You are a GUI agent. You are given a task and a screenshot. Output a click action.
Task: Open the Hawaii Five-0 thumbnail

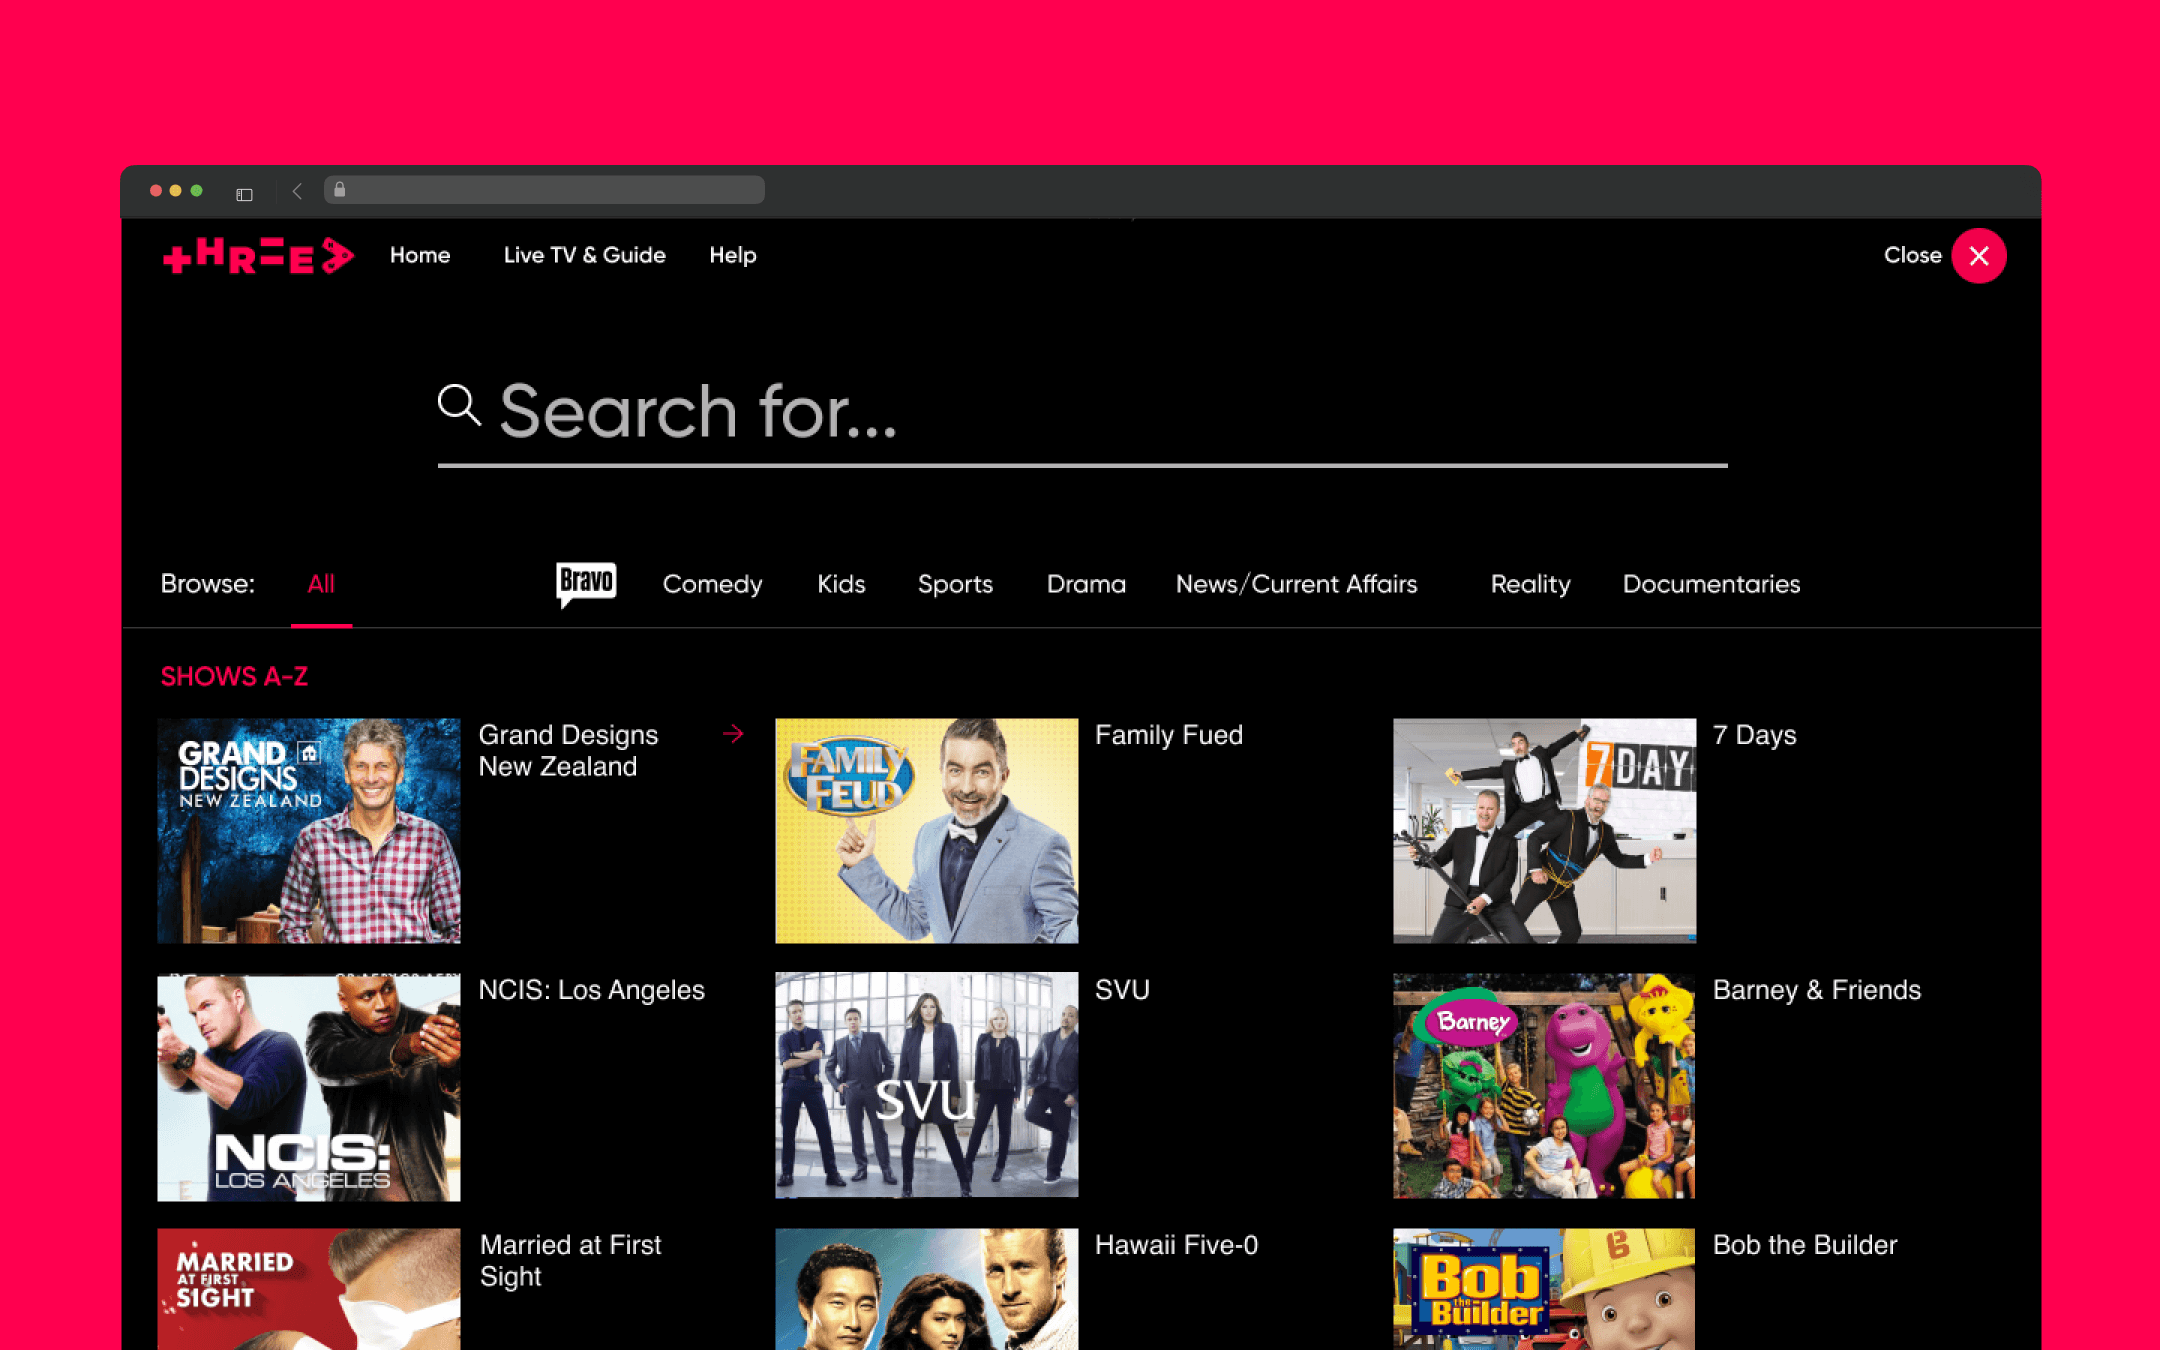[x=927, y=1290]
